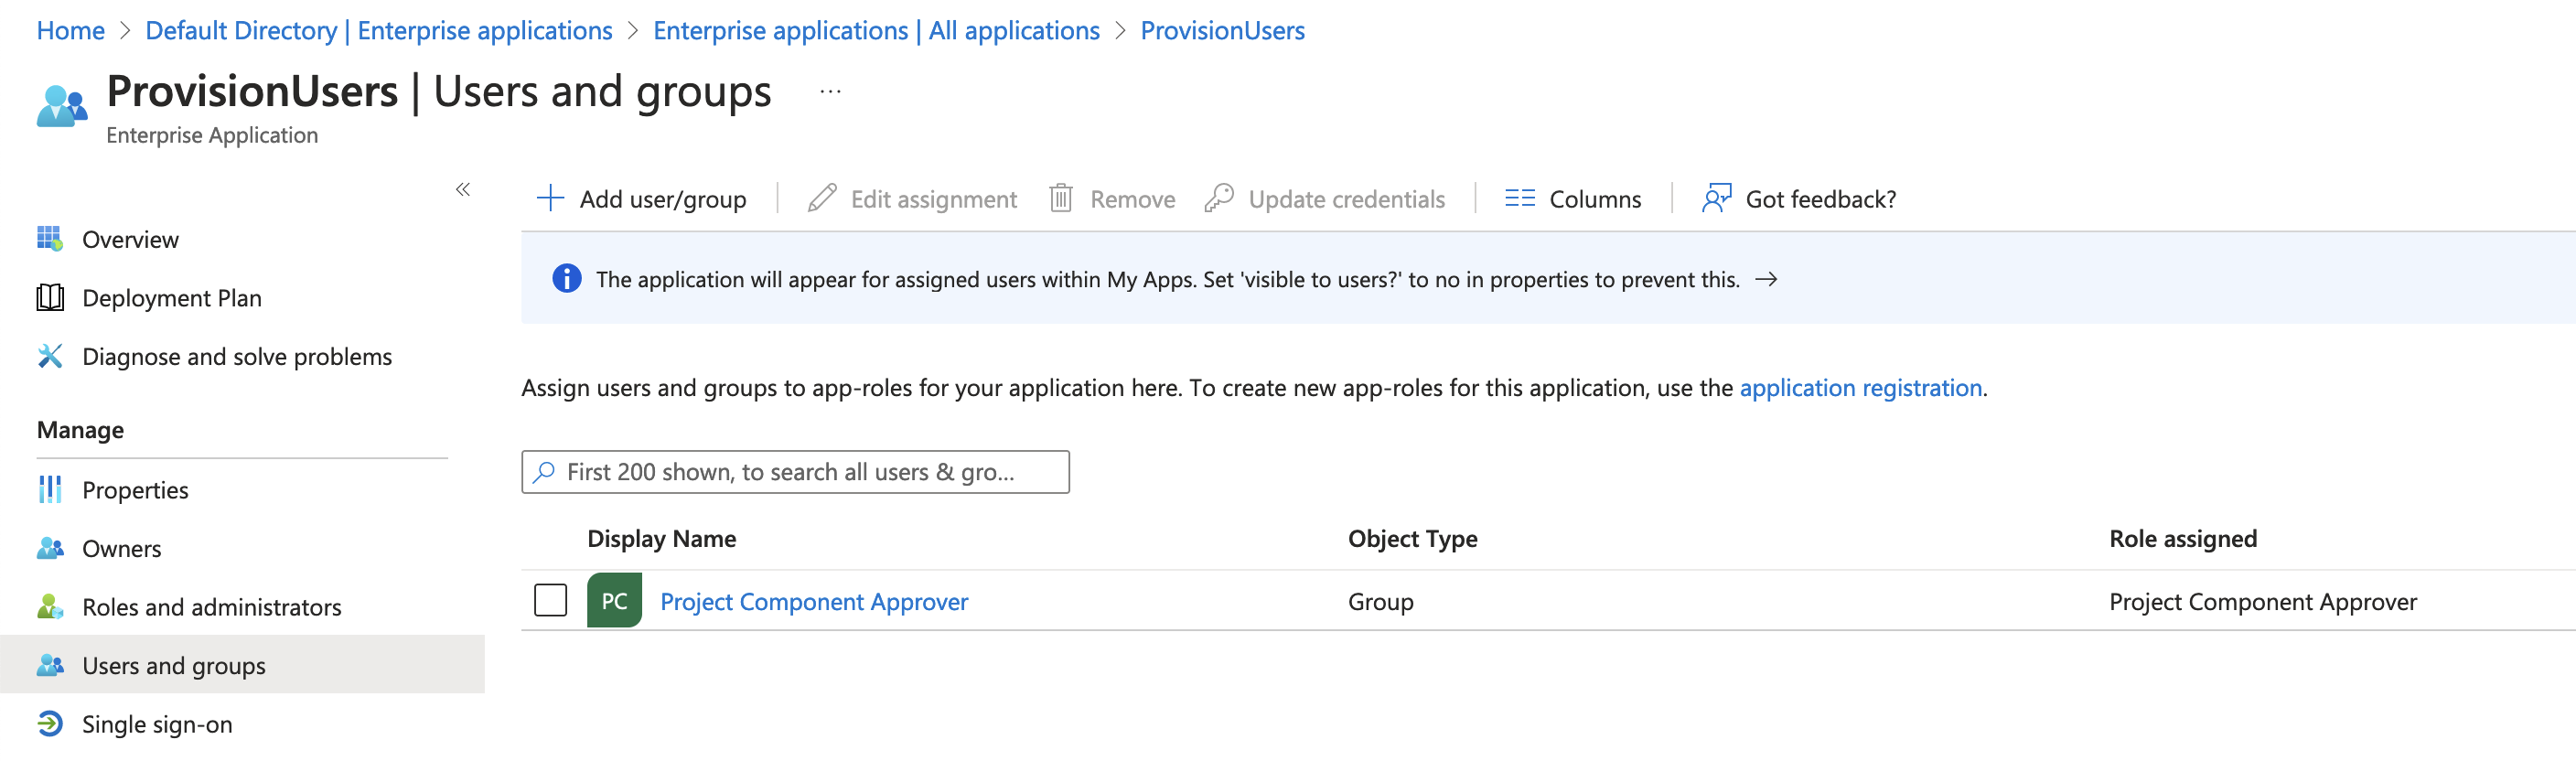
Task: Click the Owners people icon
Action: pyautogui.click(x=50, y=548)
